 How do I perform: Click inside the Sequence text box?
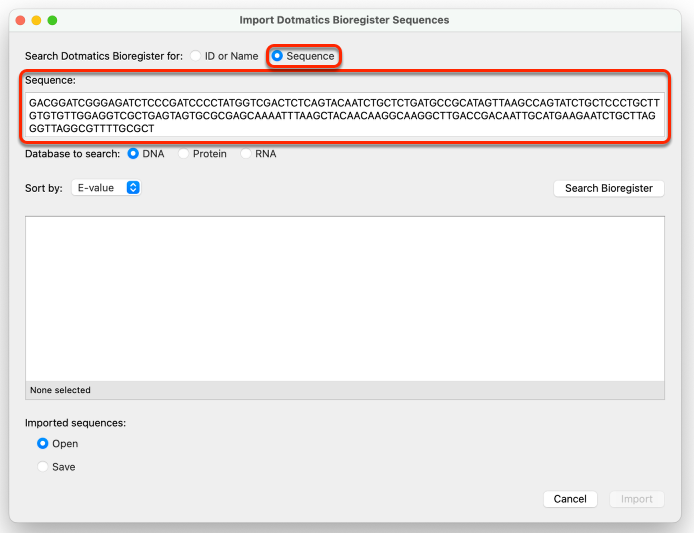pyautogui.click(x=345, y=115)
